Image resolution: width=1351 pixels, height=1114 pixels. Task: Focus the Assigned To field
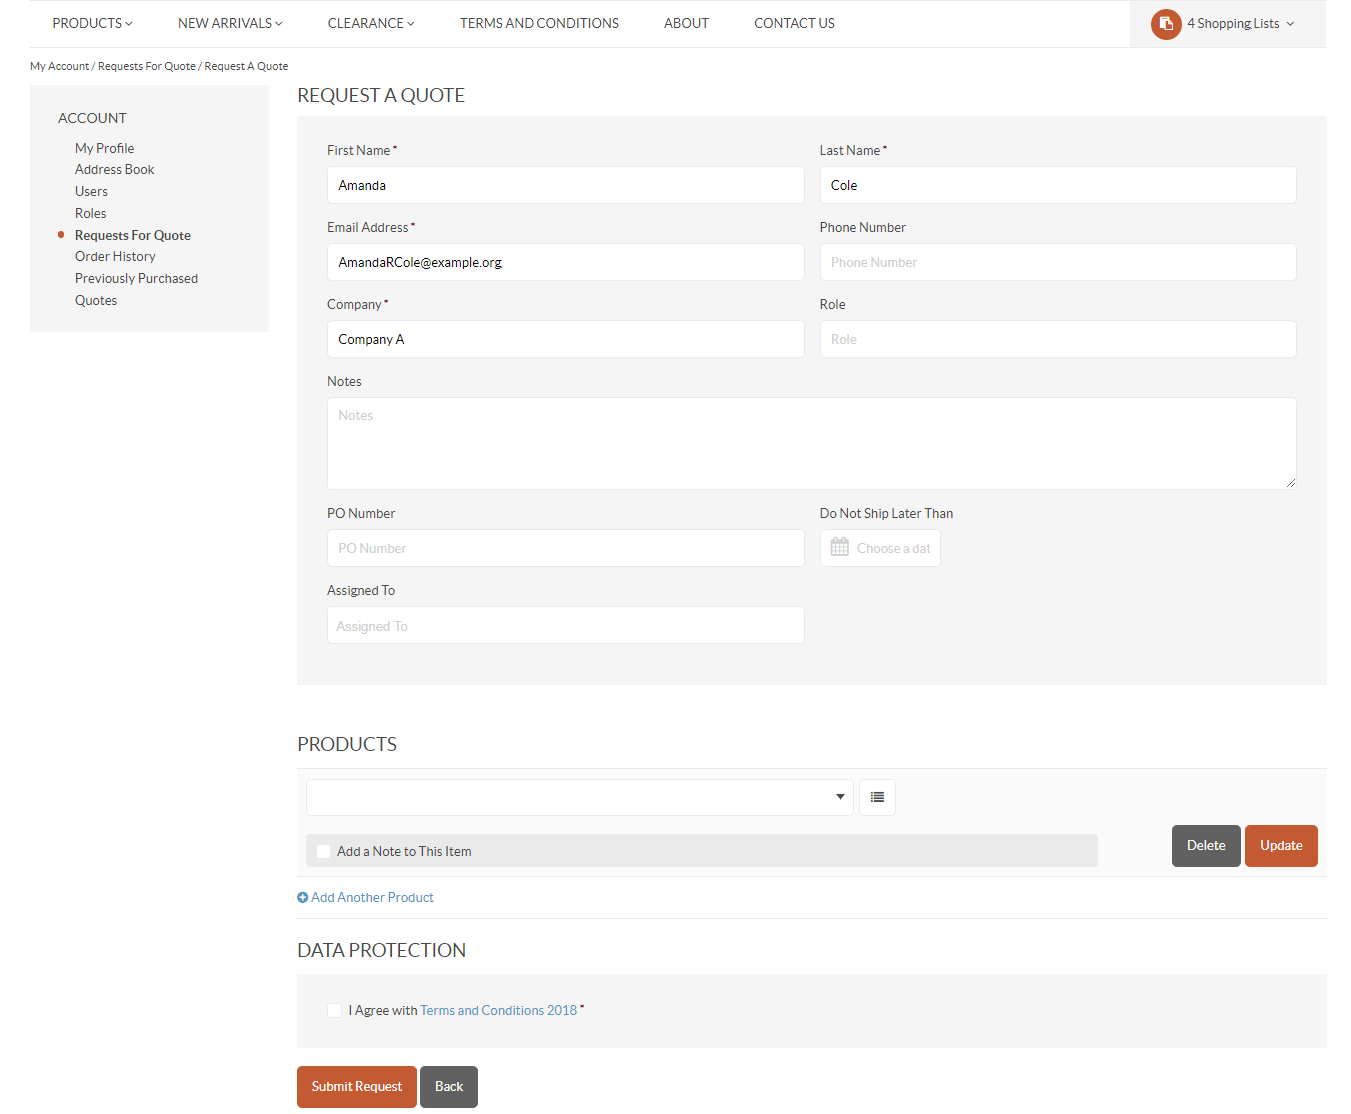coord(566,625)
